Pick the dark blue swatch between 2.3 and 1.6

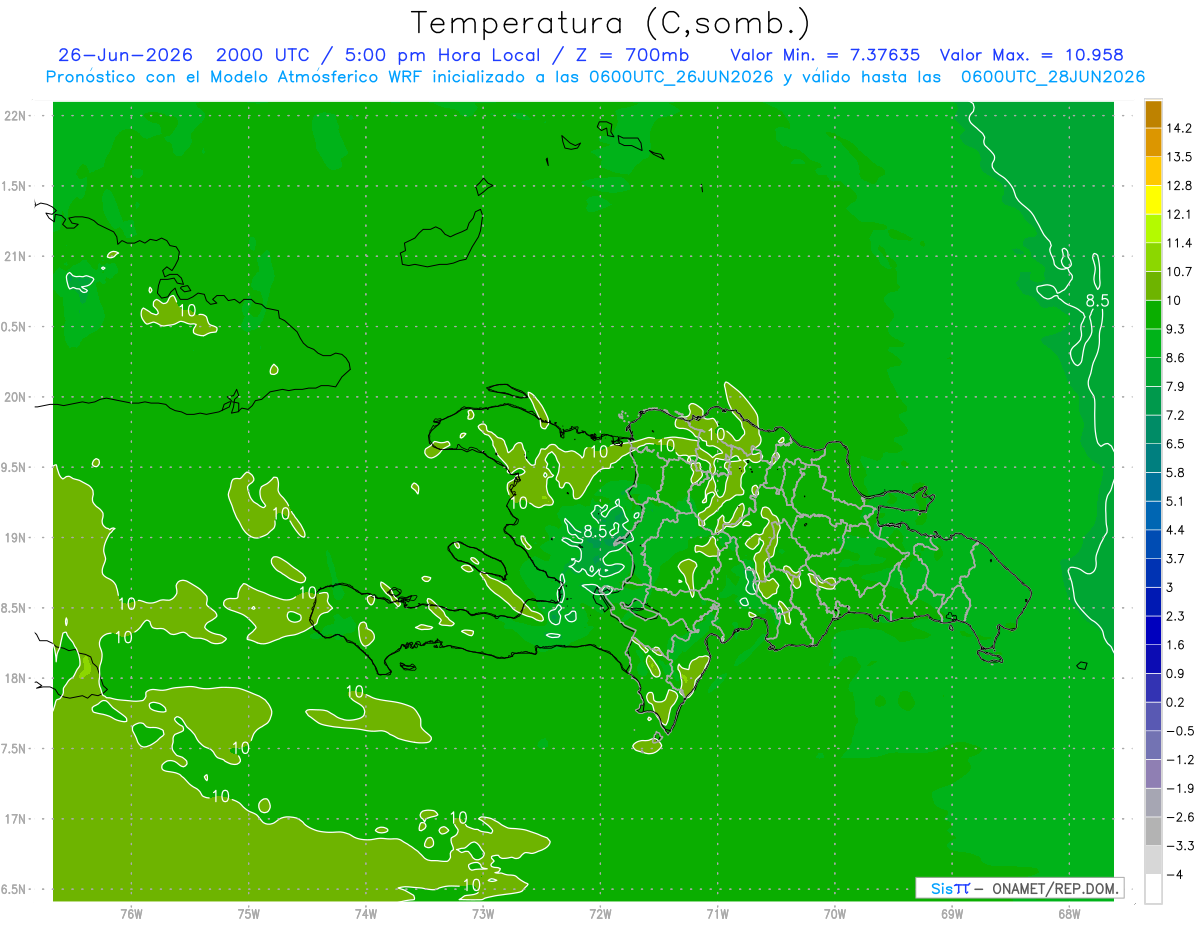(x=1153, y=629)
